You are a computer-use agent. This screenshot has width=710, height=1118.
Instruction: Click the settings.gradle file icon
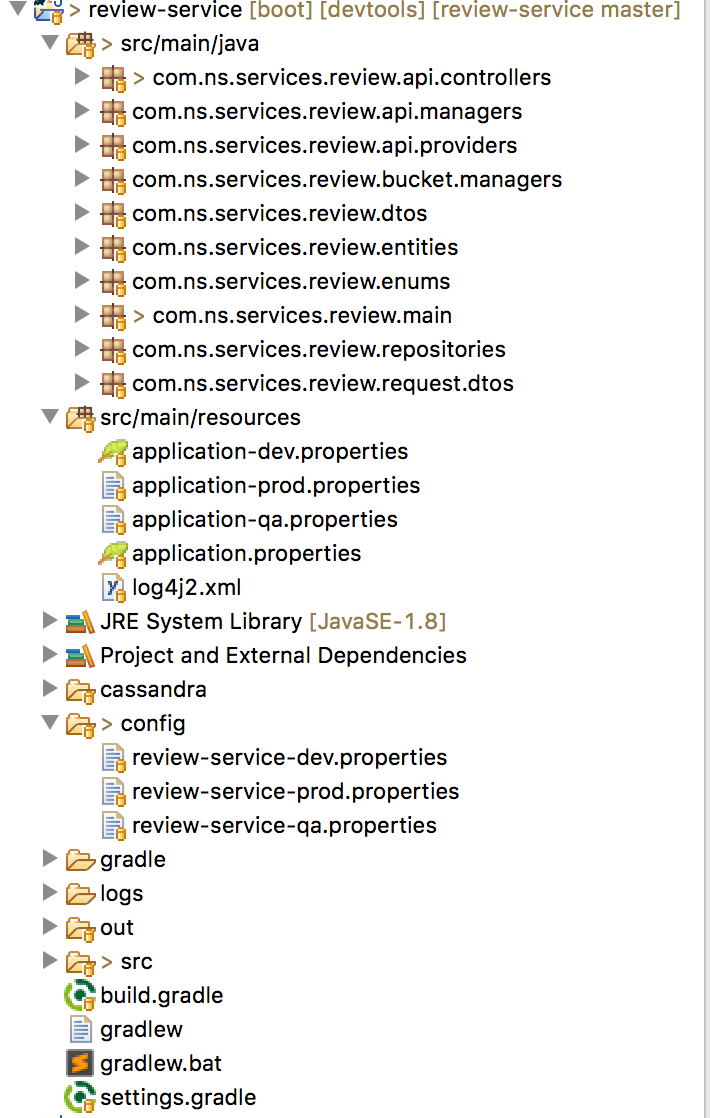80,1097
